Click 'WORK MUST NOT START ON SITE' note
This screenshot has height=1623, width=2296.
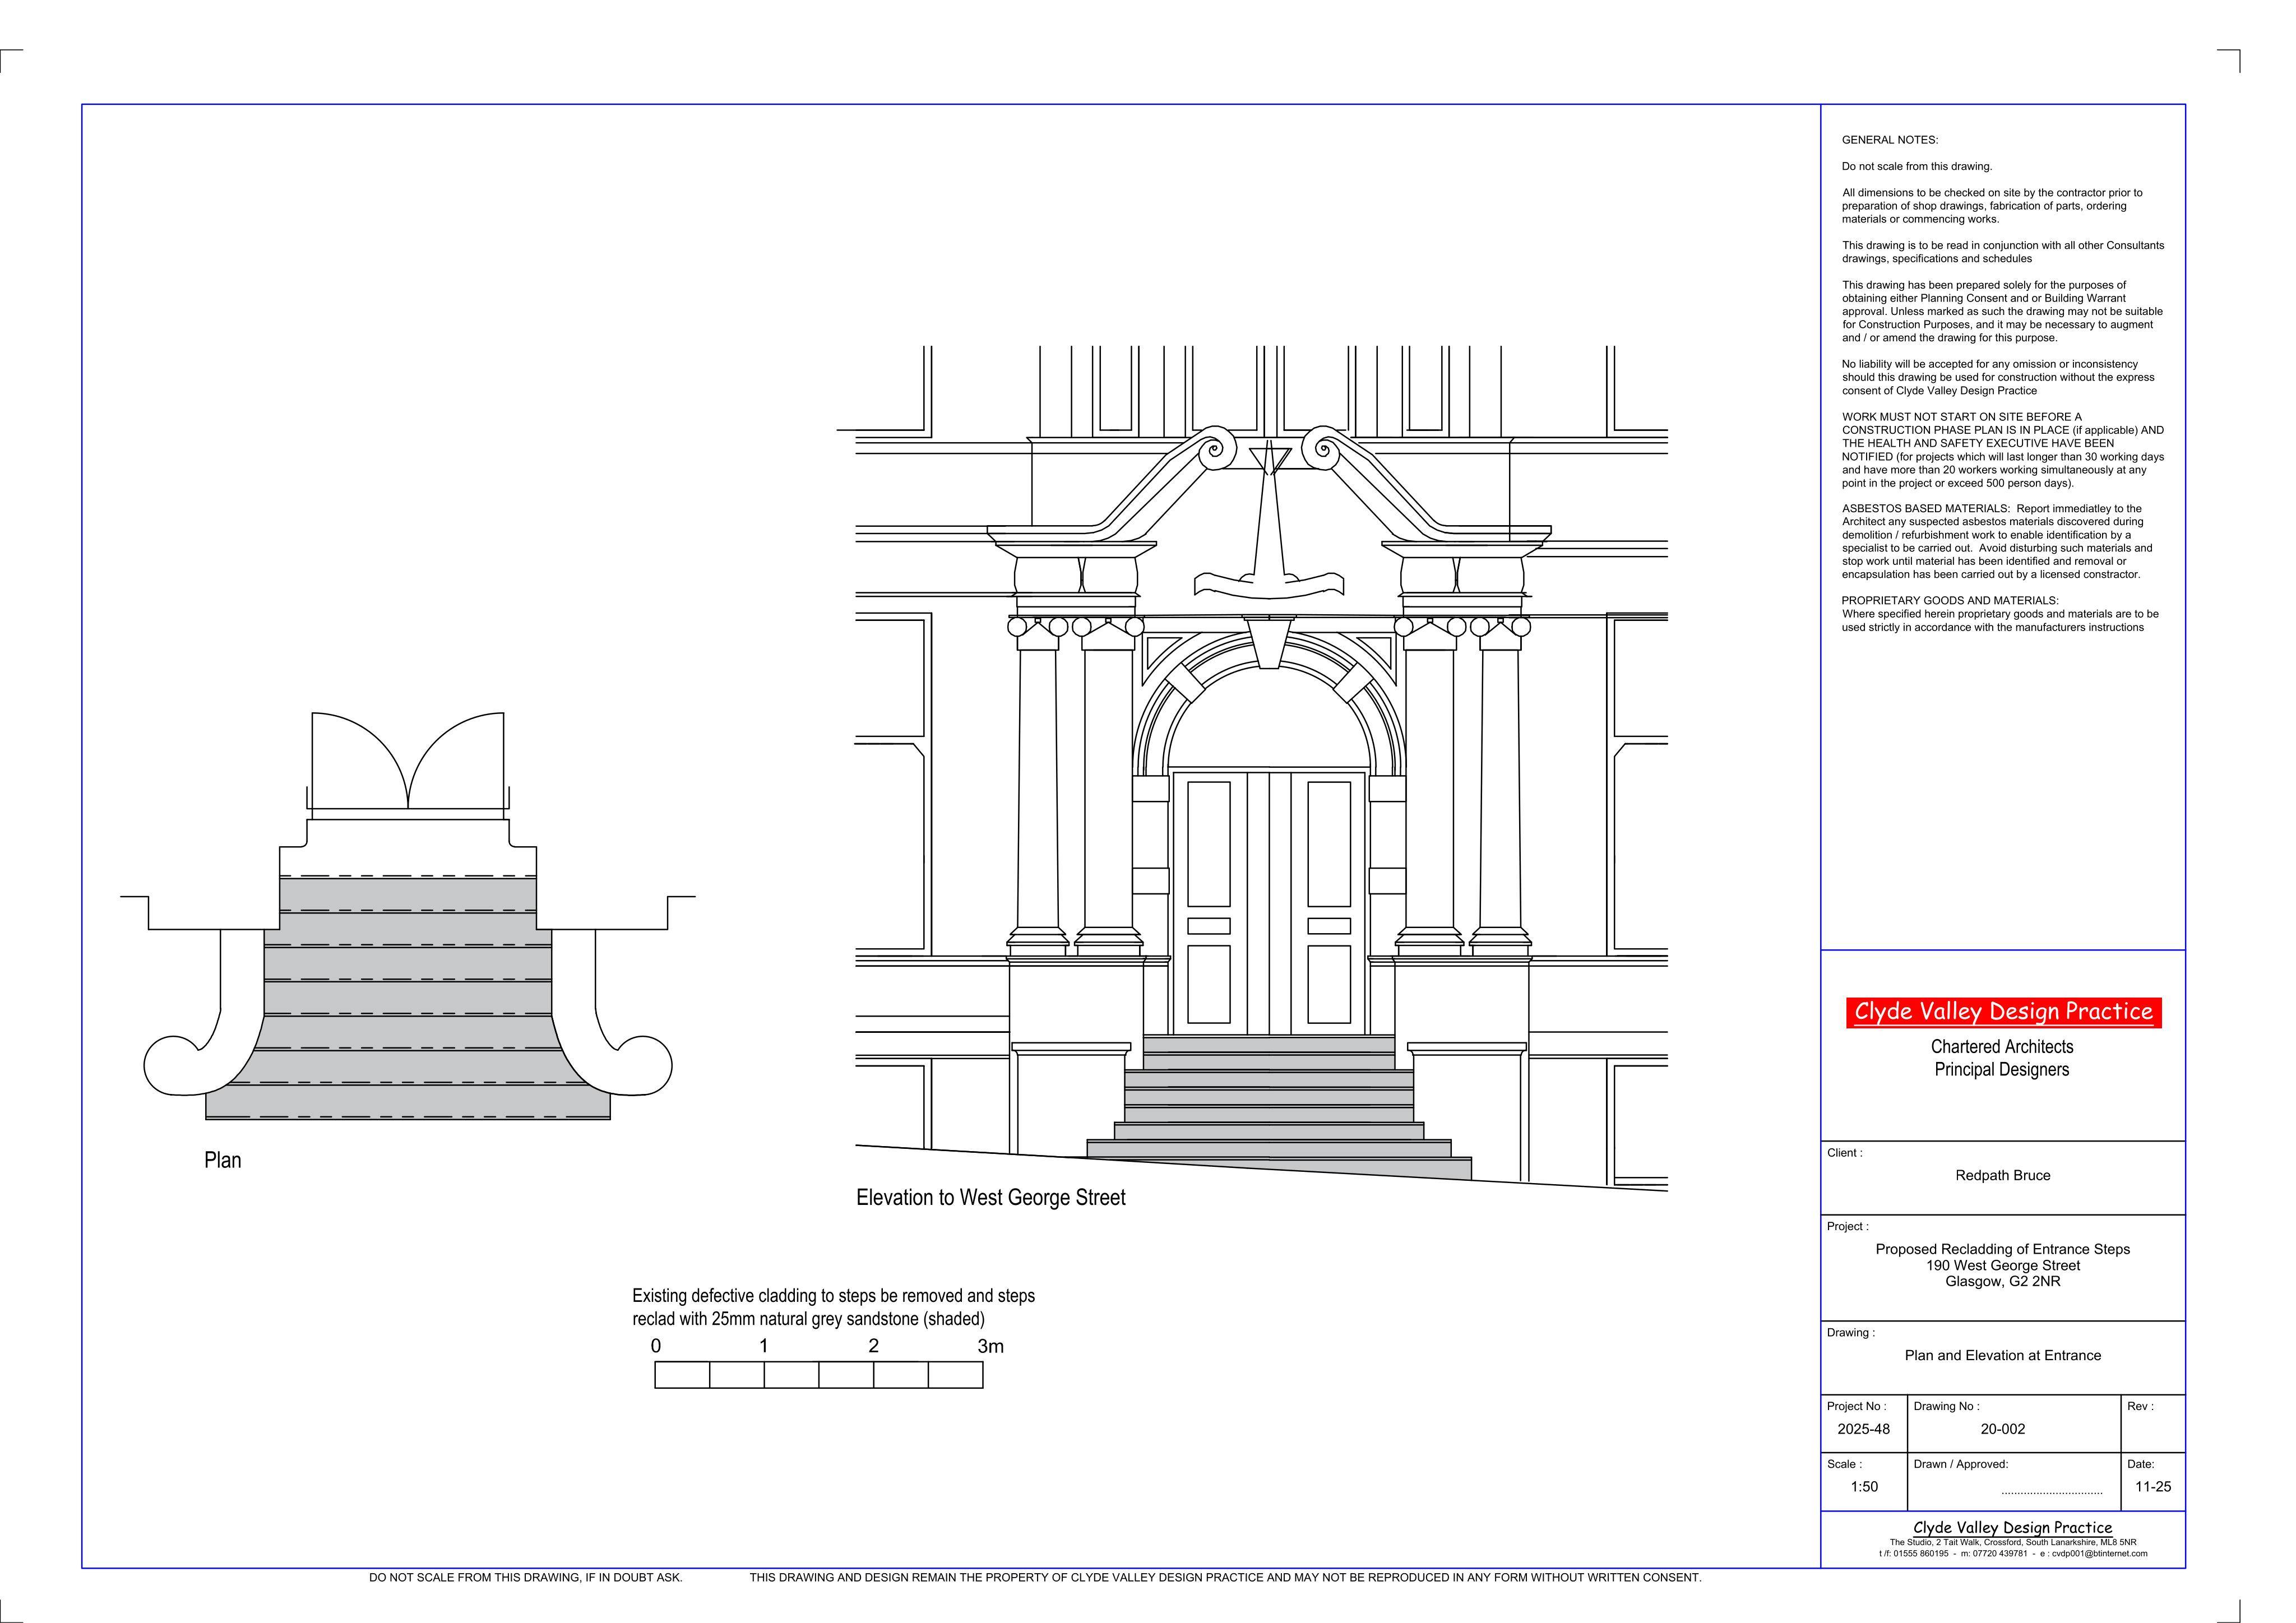[x=2003, y=450]
